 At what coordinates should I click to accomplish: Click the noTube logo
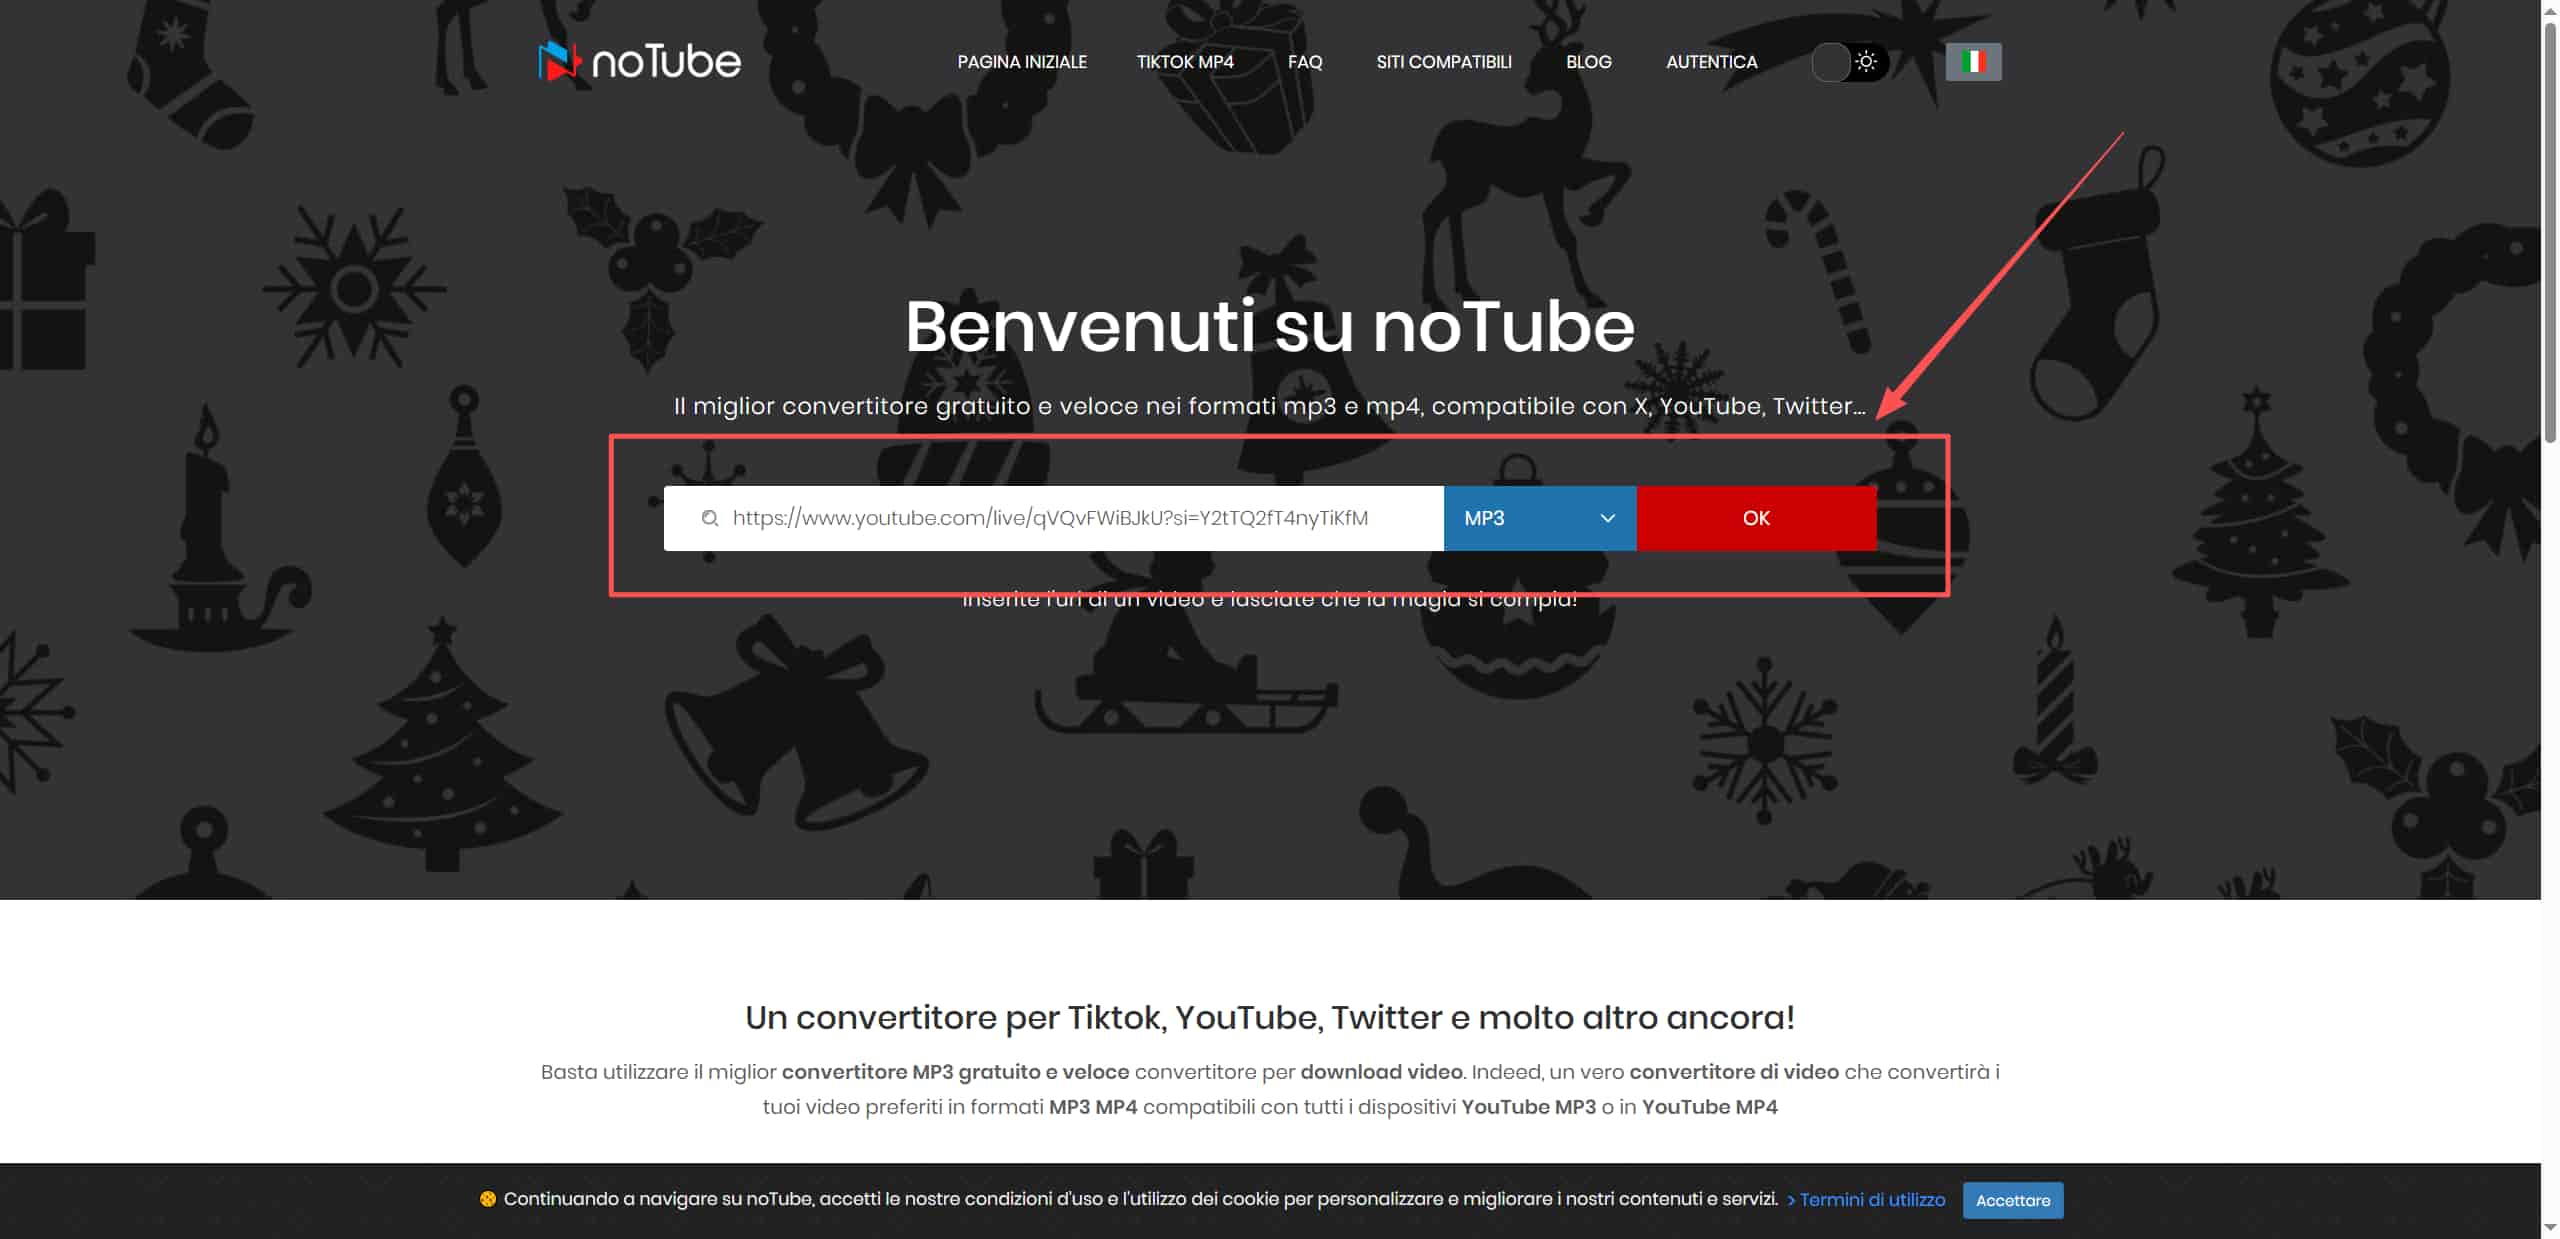638,62
